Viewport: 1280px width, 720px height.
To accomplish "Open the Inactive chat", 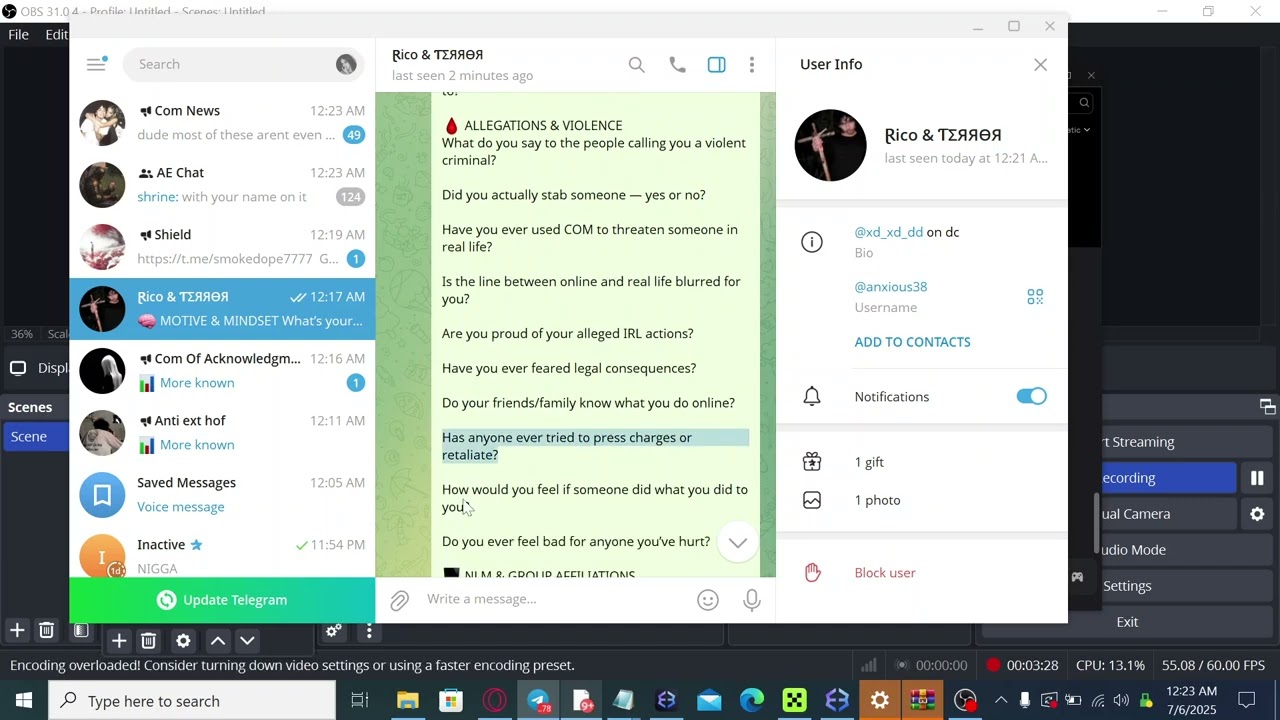I will (222, 554).
